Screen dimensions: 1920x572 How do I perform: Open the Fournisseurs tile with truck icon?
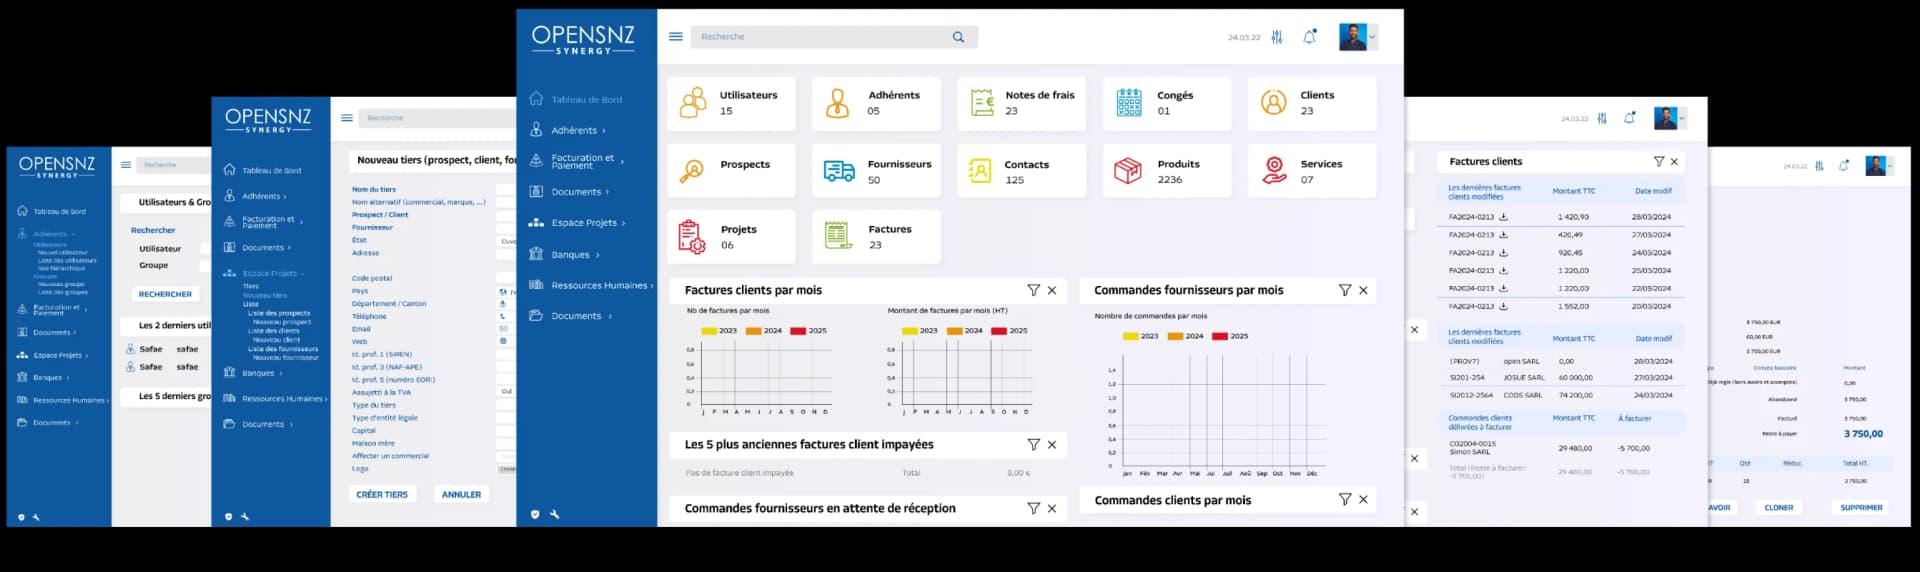876,171
